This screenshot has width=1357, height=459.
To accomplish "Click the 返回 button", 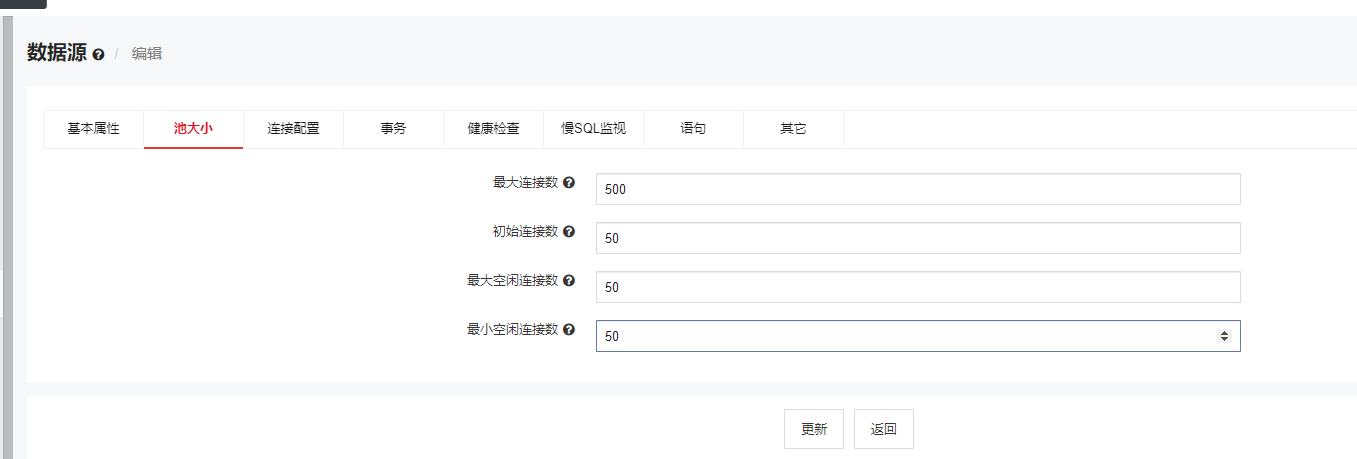I will (884, 429).
